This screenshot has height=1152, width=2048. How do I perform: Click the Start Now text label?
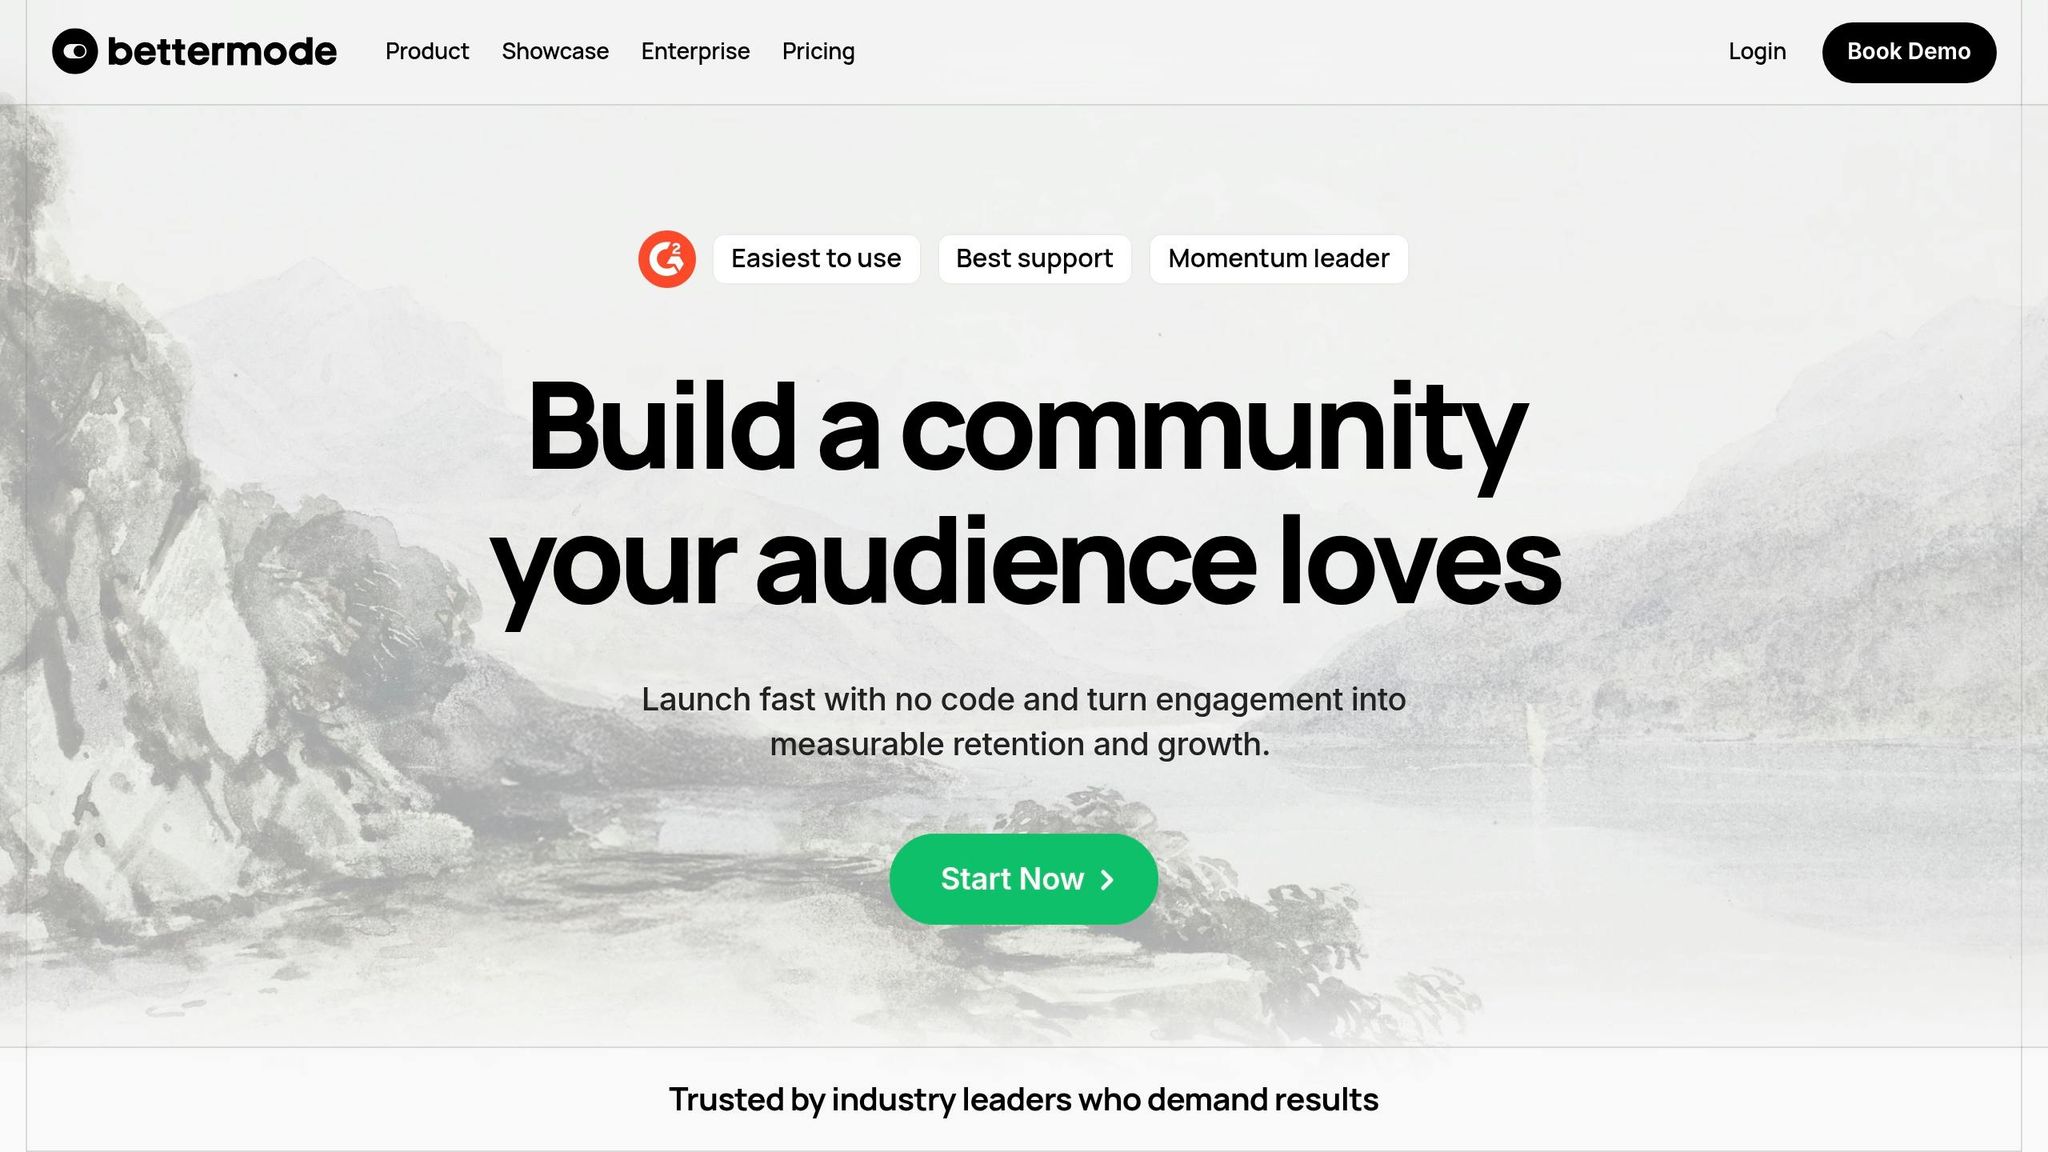click(1012, 879)
